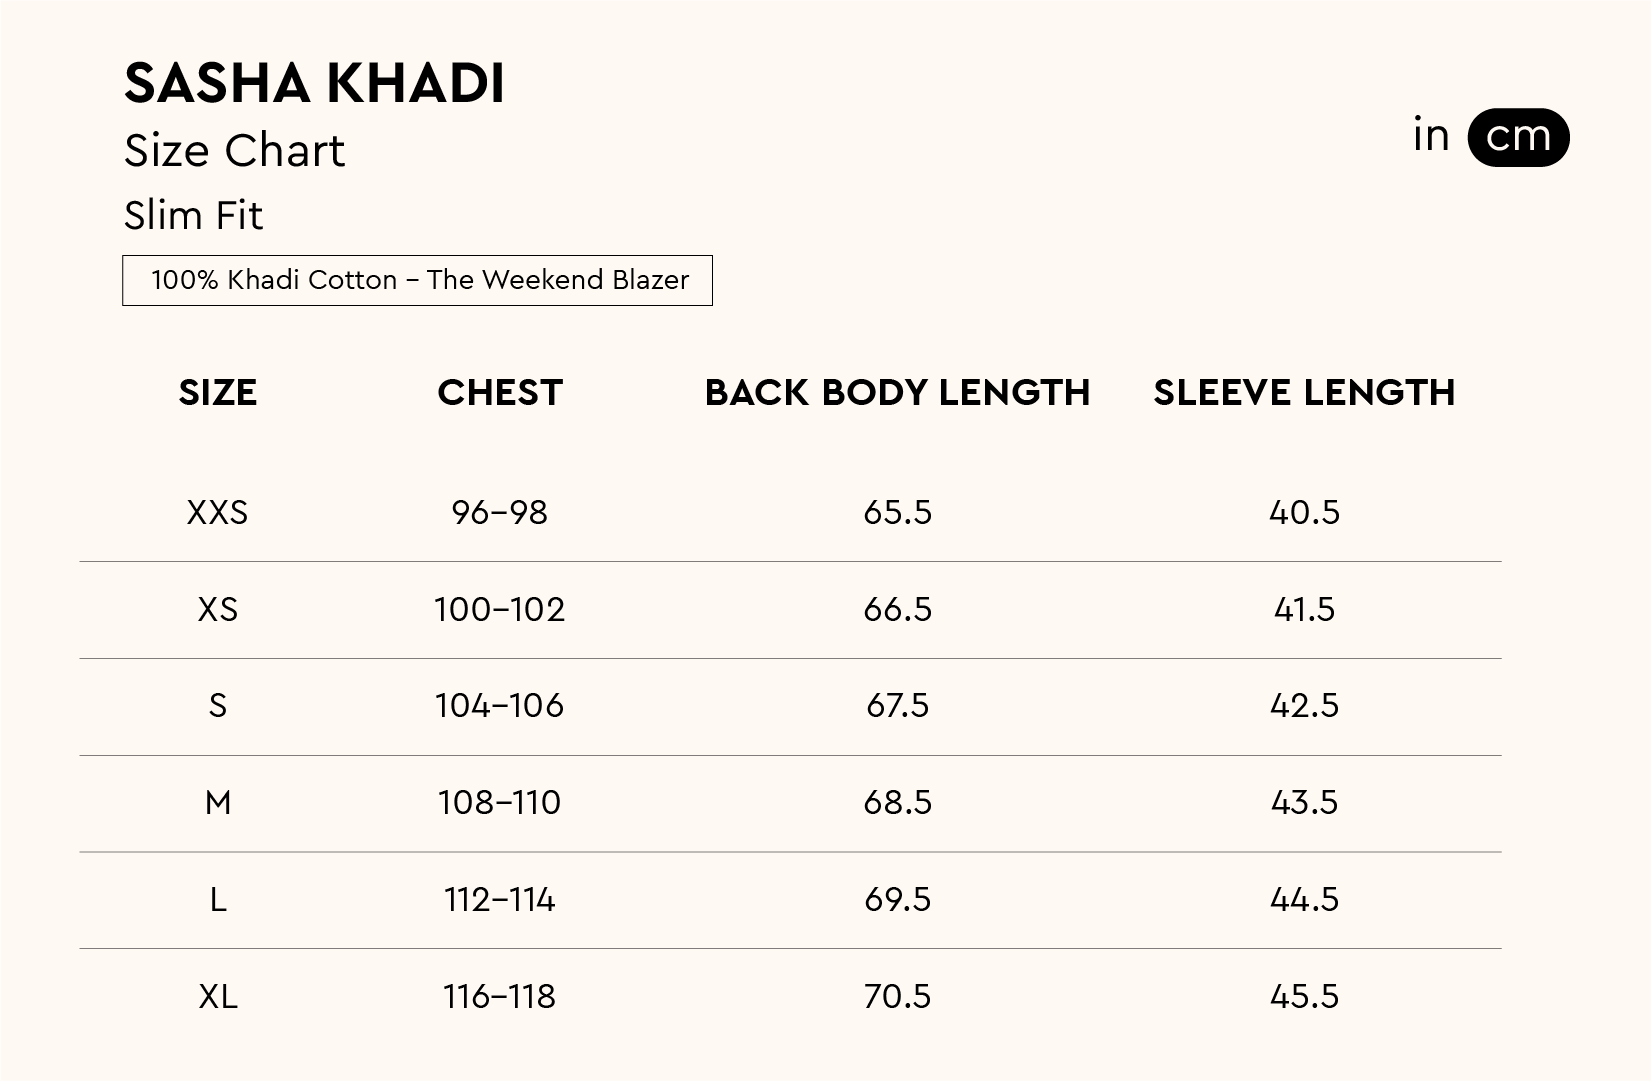Click the Weekend Blazer product label
Image resolution: width=1651 pixels, height=1081 pixels.
point(417,280)
